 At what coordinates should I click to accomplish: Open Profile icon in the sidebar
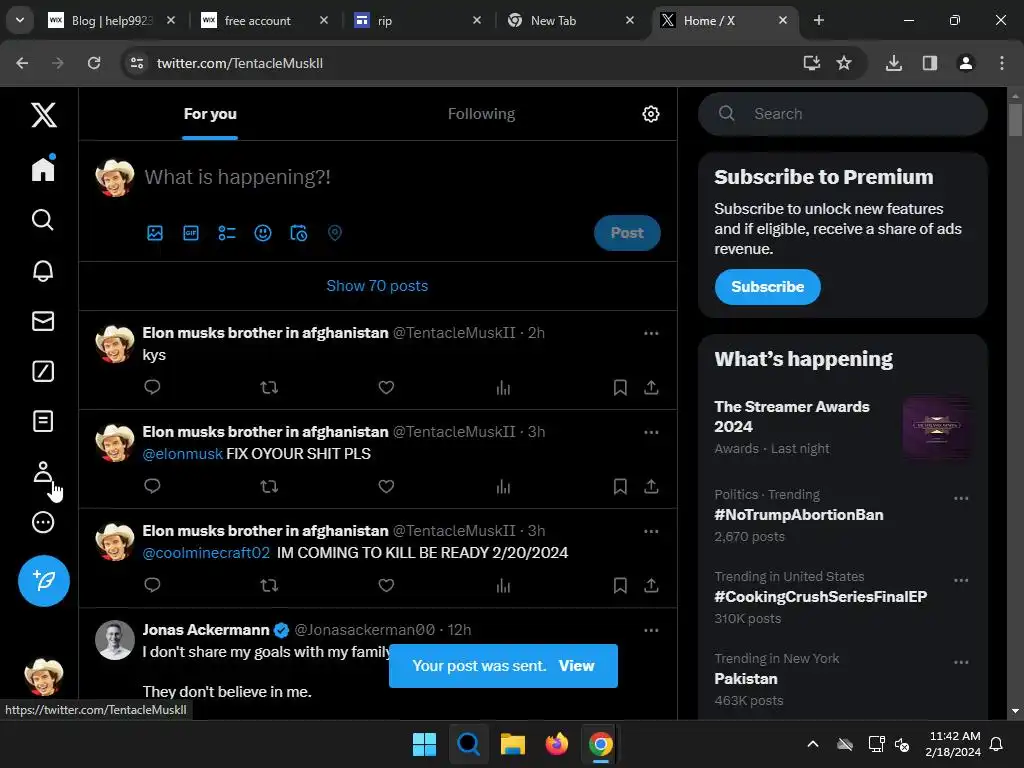click(43, 472)
